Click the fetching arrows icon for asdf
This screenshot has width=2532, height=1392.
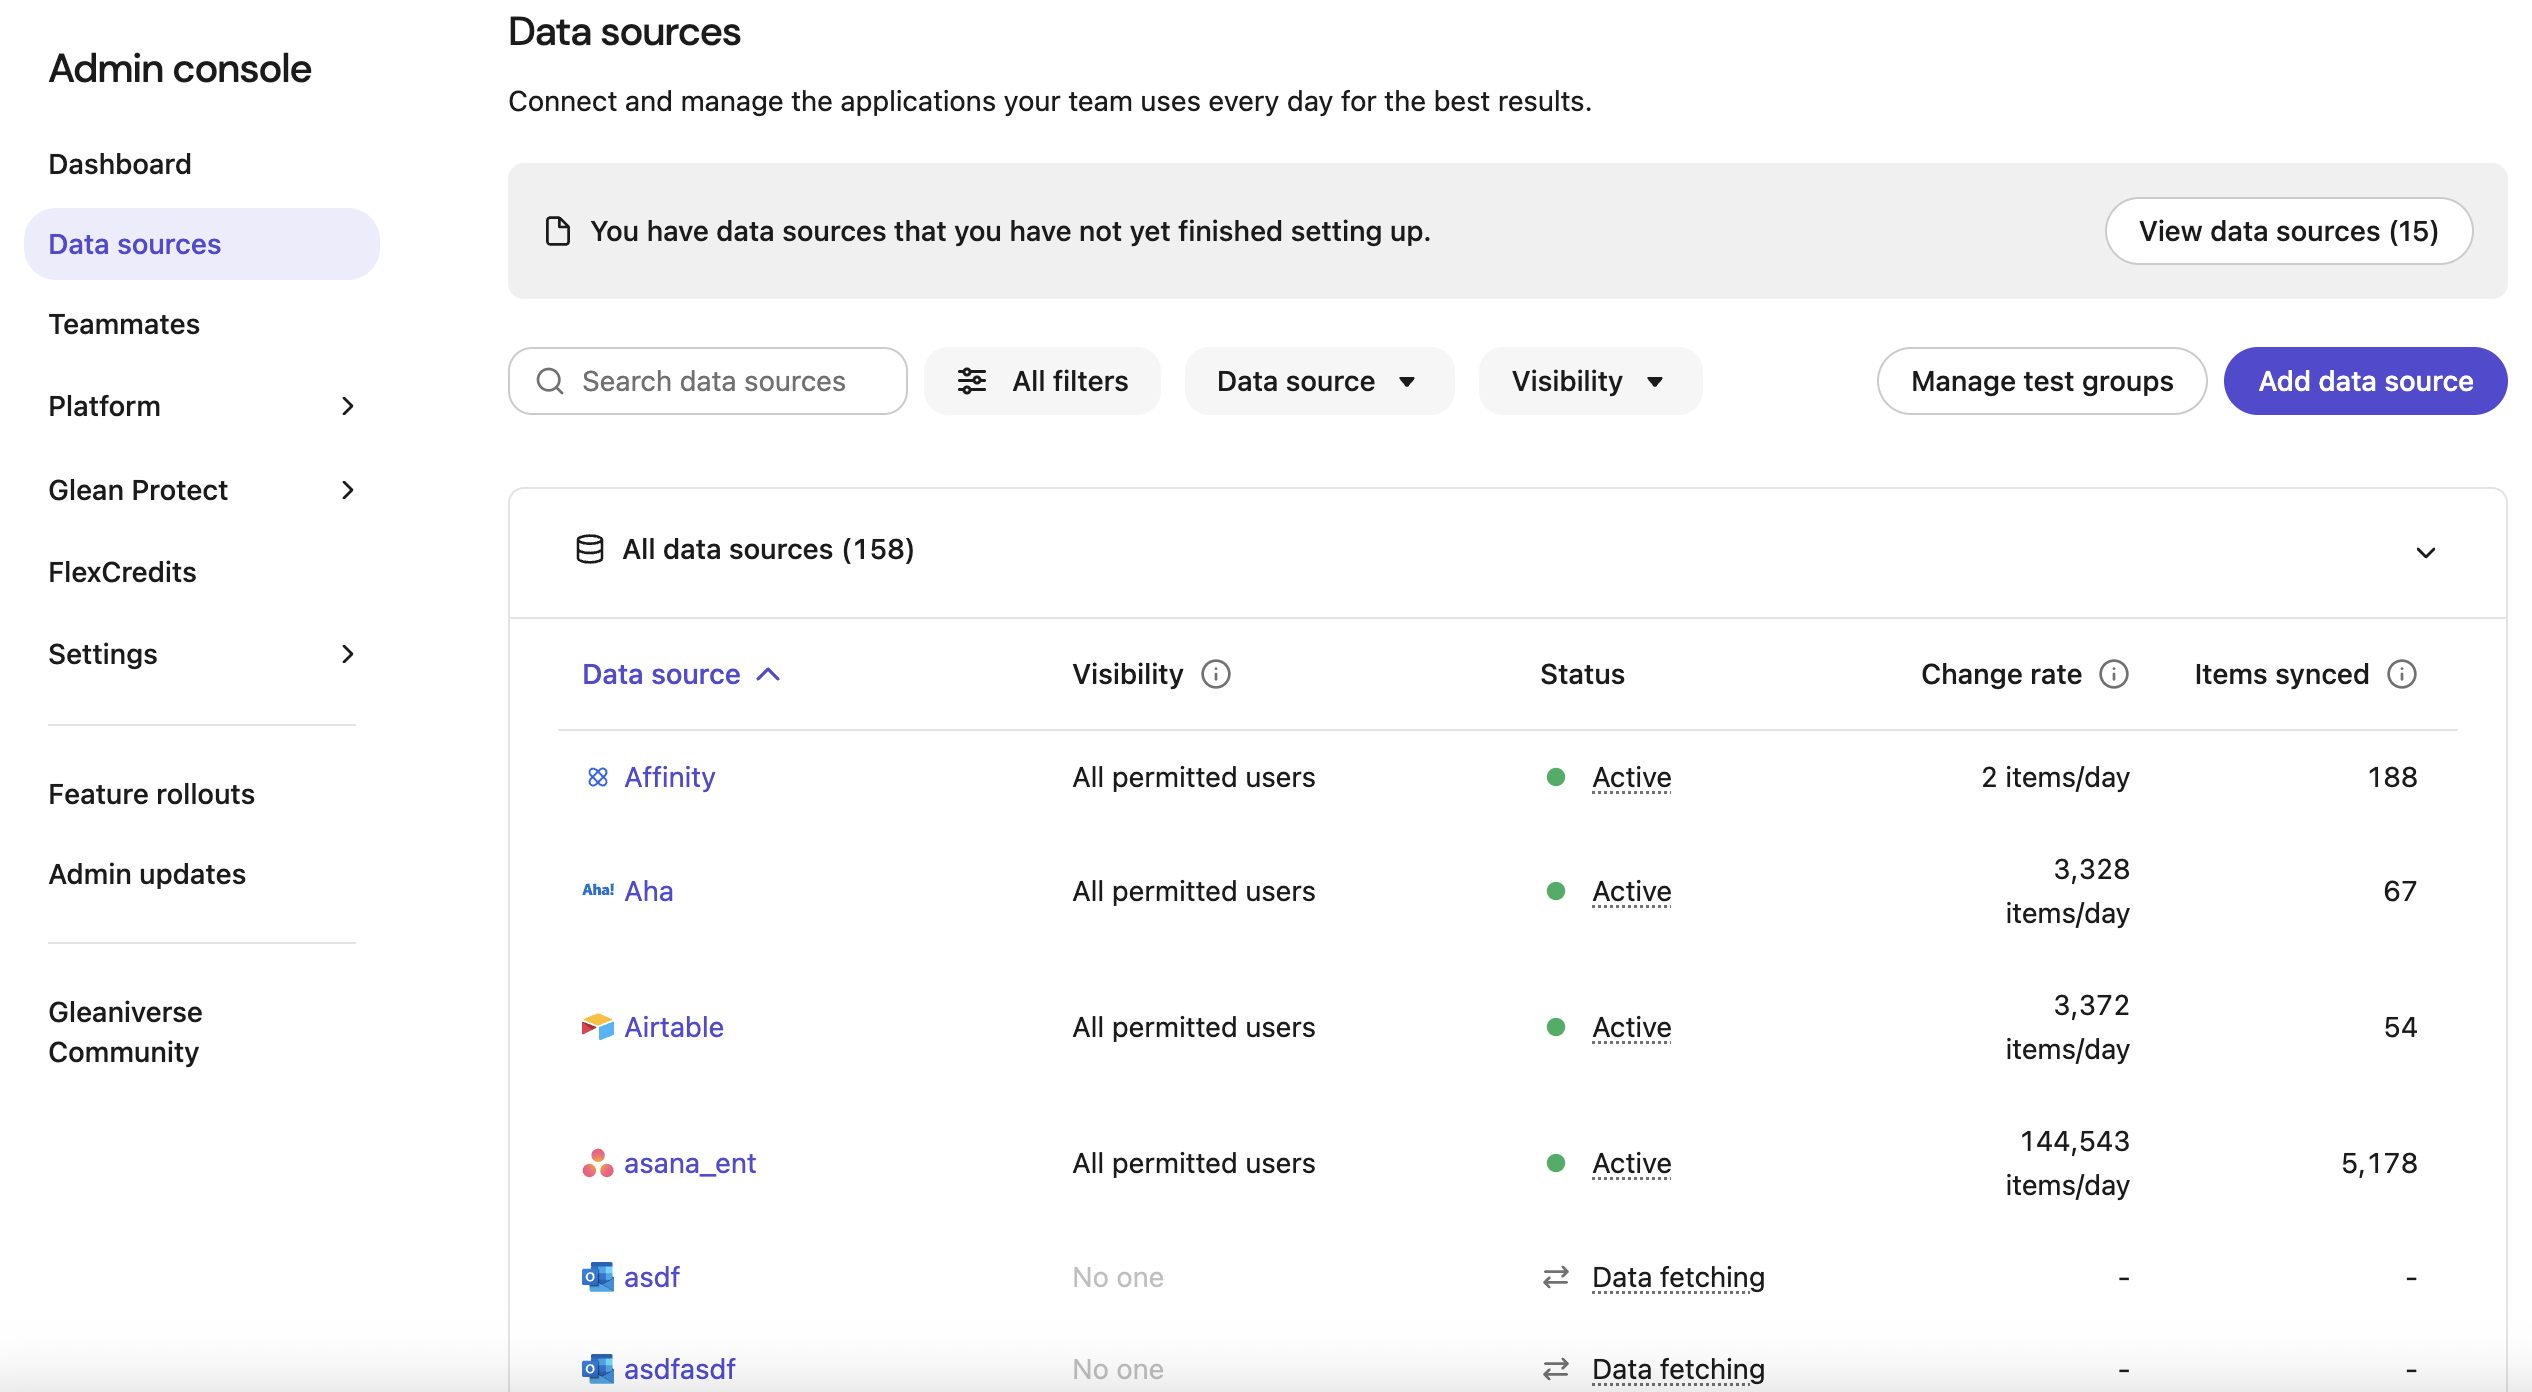click(x=1556, y=1277)
